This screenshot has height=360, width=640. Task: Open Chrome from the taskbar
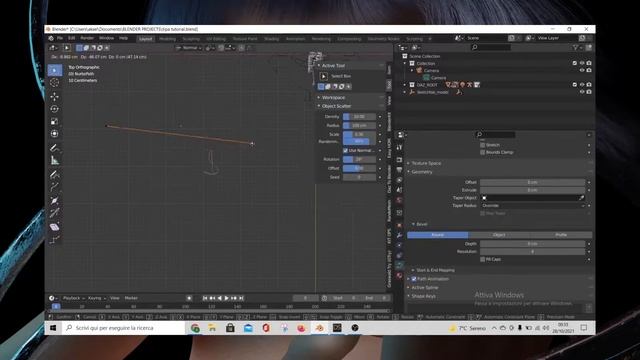coord(195,328)
